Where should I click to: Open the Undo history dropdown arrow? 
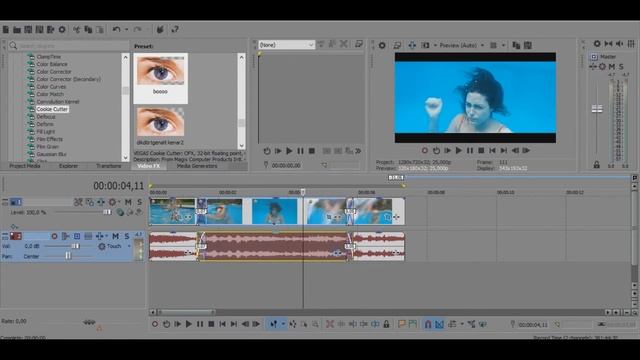pos(127,29)
